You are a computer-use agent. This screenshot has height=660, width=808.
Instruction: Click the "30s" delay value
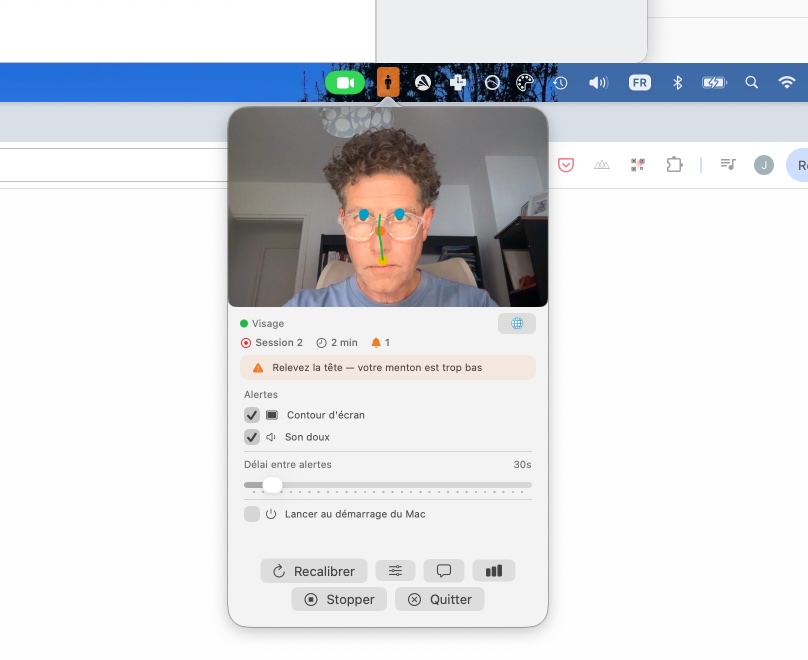pyautogui.click(x=522, y=464)
